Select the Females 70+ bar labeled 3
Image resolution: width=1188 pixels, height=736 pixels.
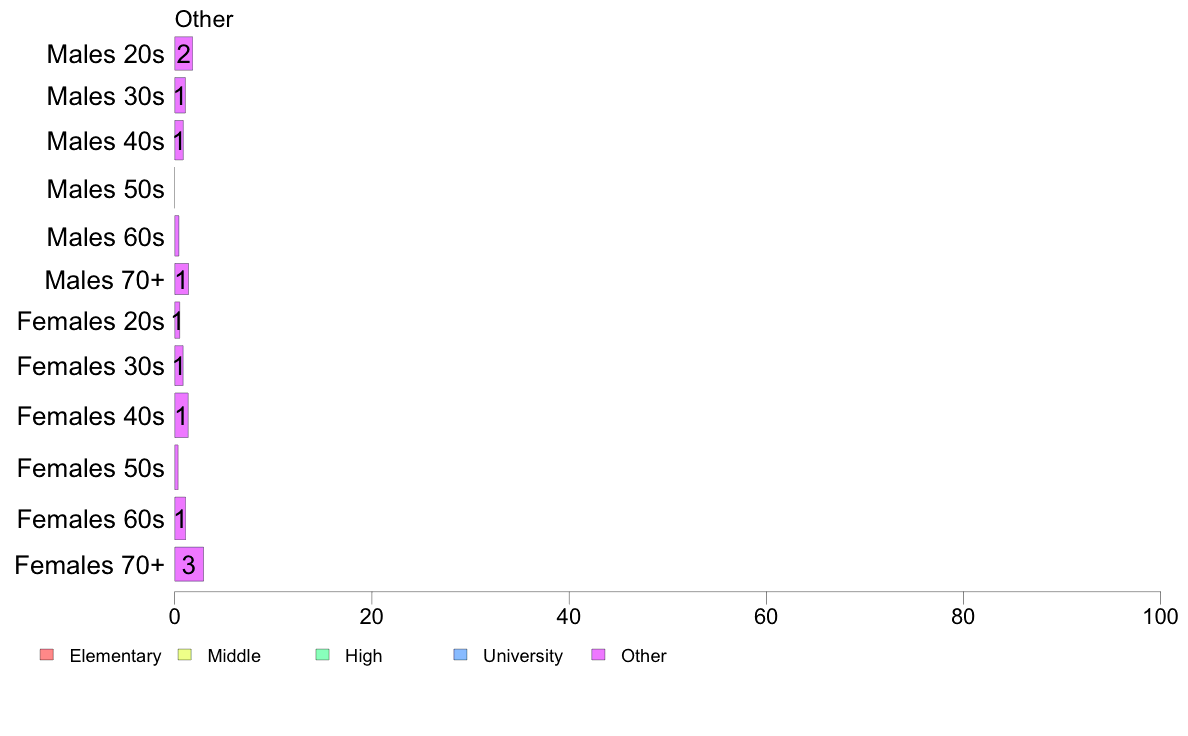click(189, 564)
